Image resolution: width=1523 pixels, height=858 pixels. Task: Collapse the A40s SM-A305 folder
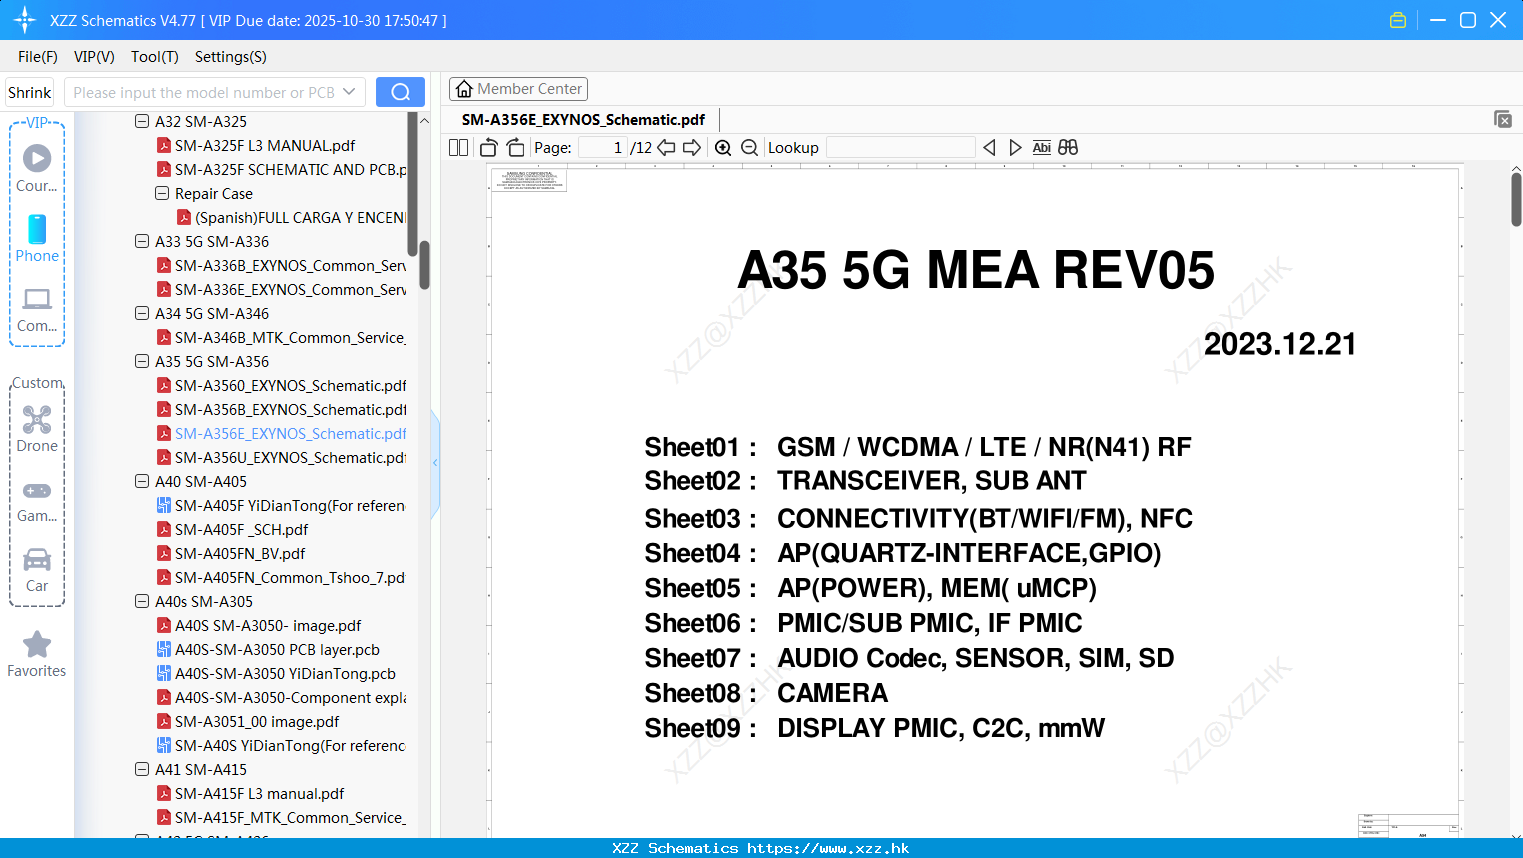(x=142, y=601)
